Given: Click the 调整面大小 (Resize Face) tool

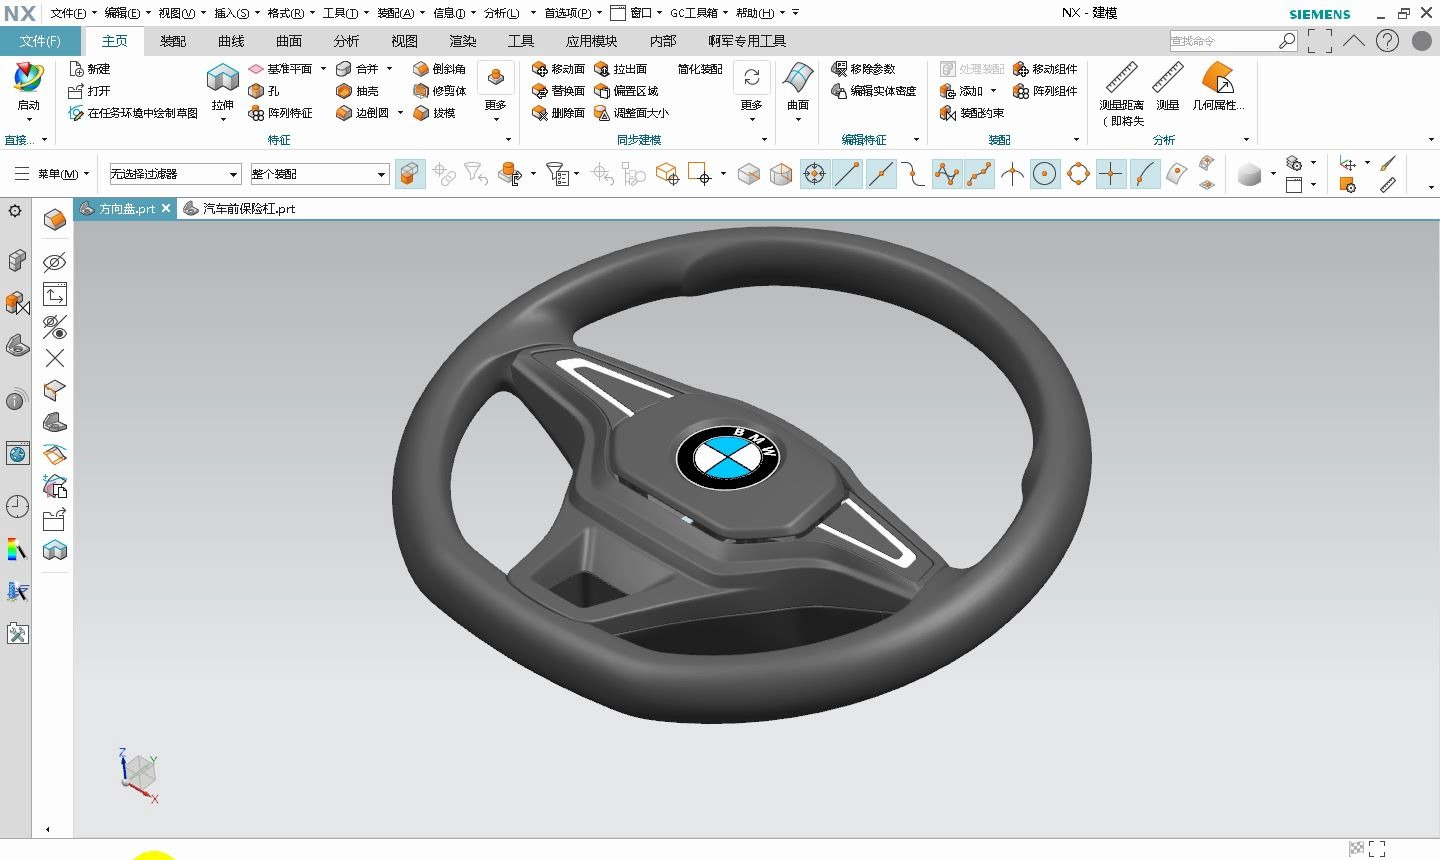Looking at the screenshot, I should coord(632,113).
